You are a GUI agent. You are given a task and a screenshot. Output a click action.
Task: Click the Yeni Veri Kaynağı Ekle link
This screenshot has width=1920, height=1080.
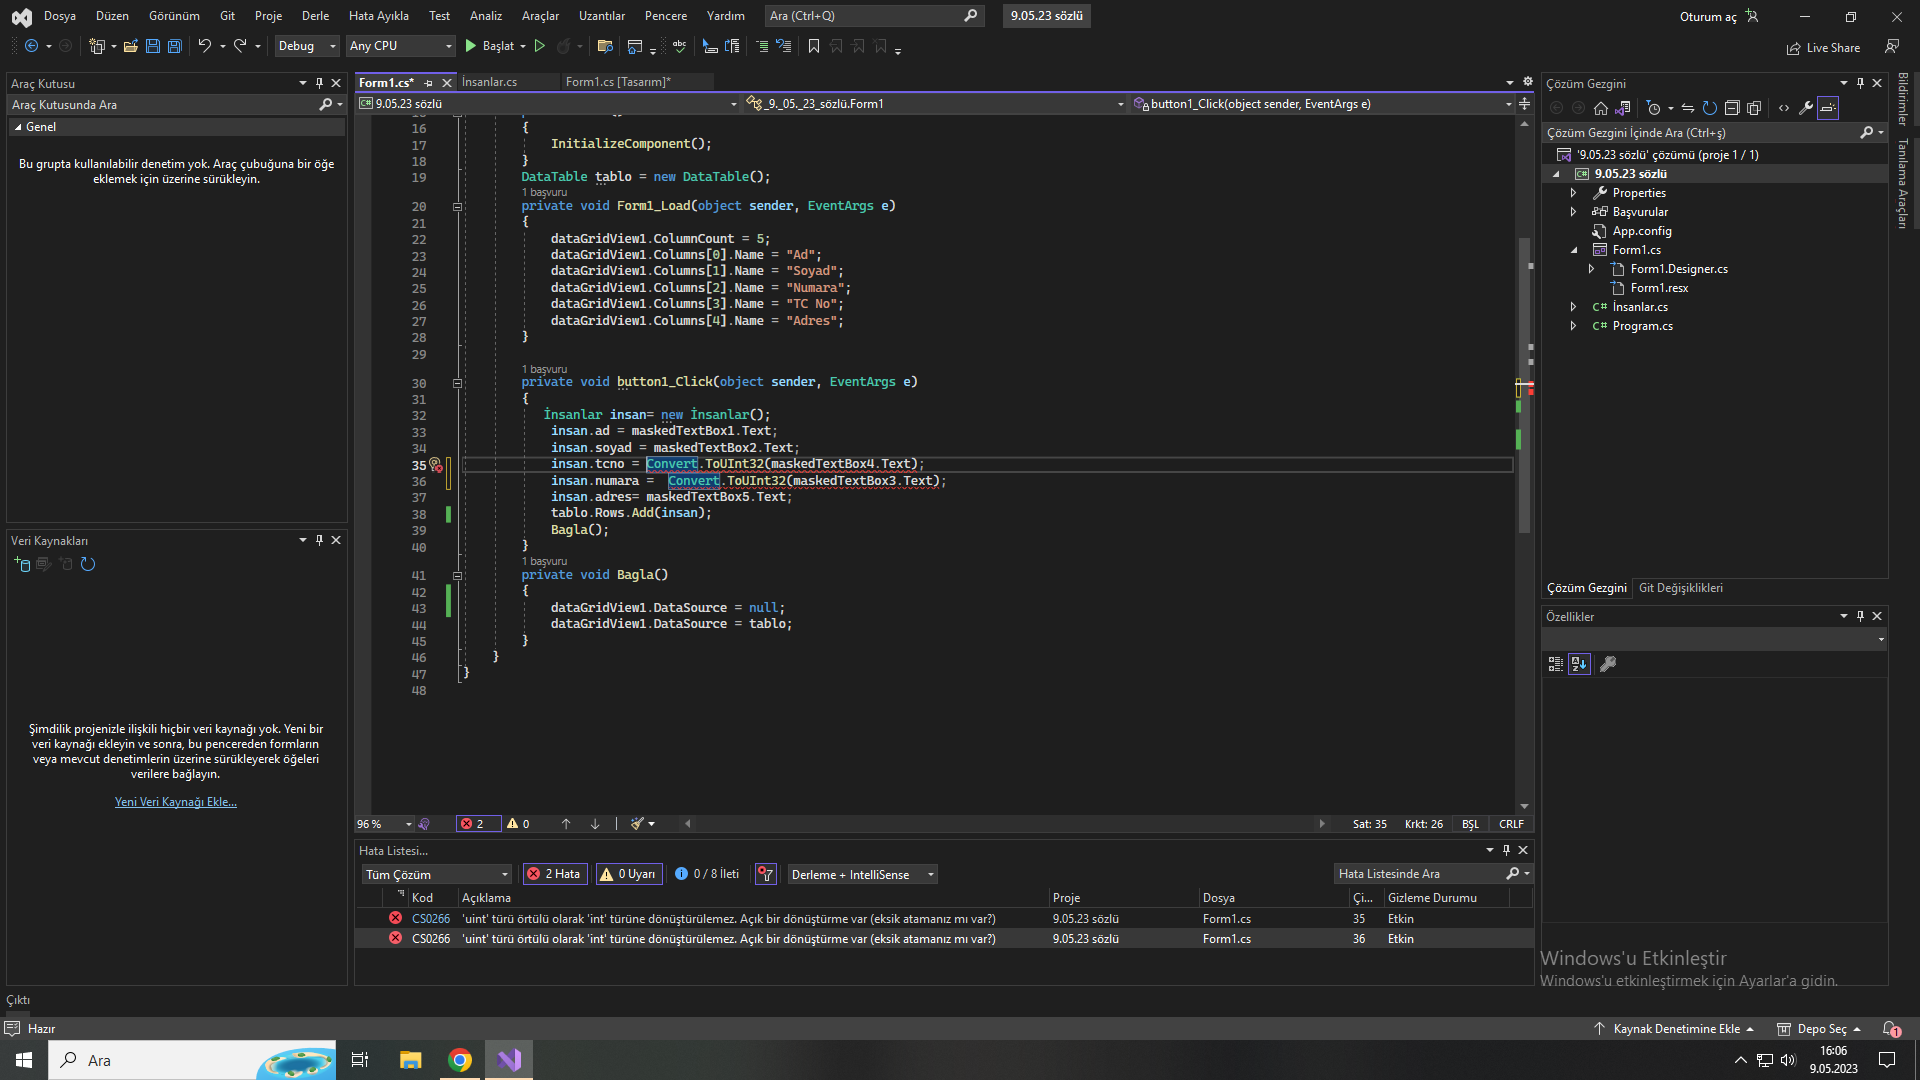[176, 802]
